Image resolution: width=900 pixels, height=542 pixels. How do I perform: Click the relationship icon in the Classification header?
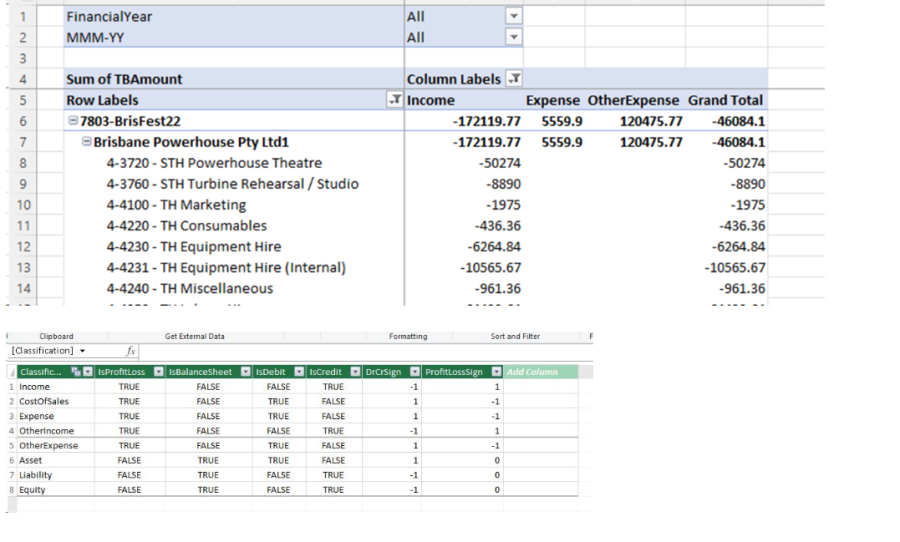(x=76, y=372)
